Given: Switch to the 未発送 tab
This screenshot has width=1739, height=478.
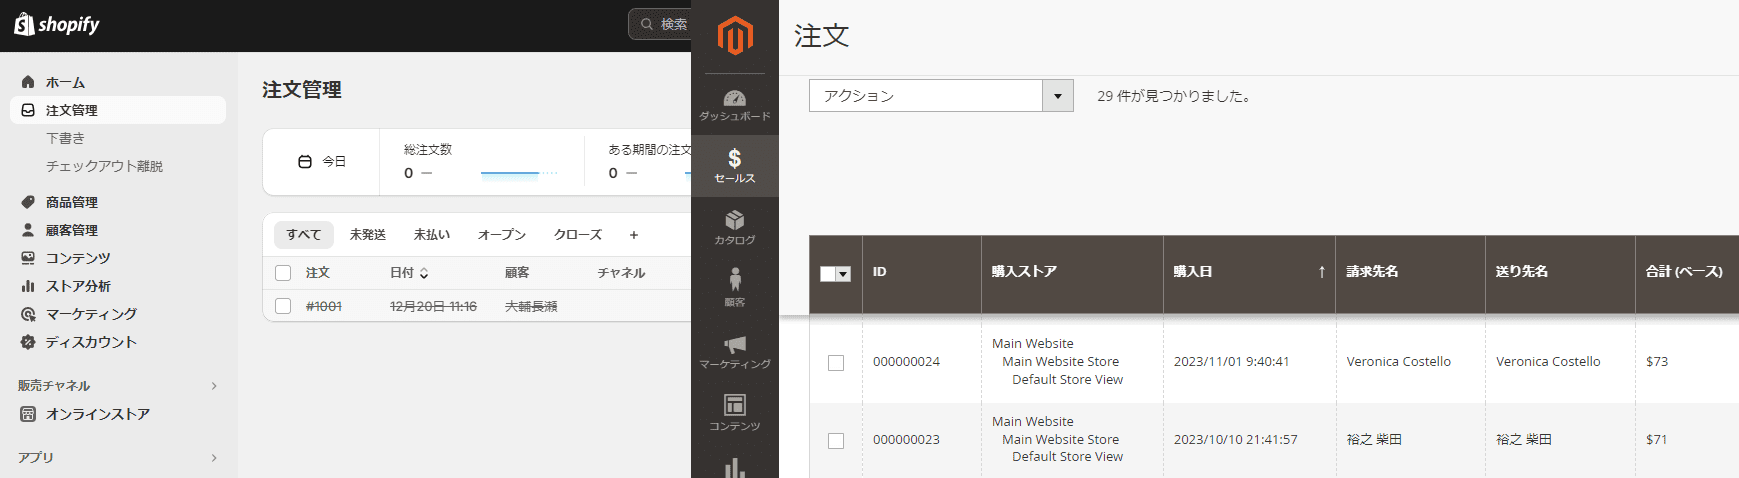Looking at the screenshot, I should [367, 235].
